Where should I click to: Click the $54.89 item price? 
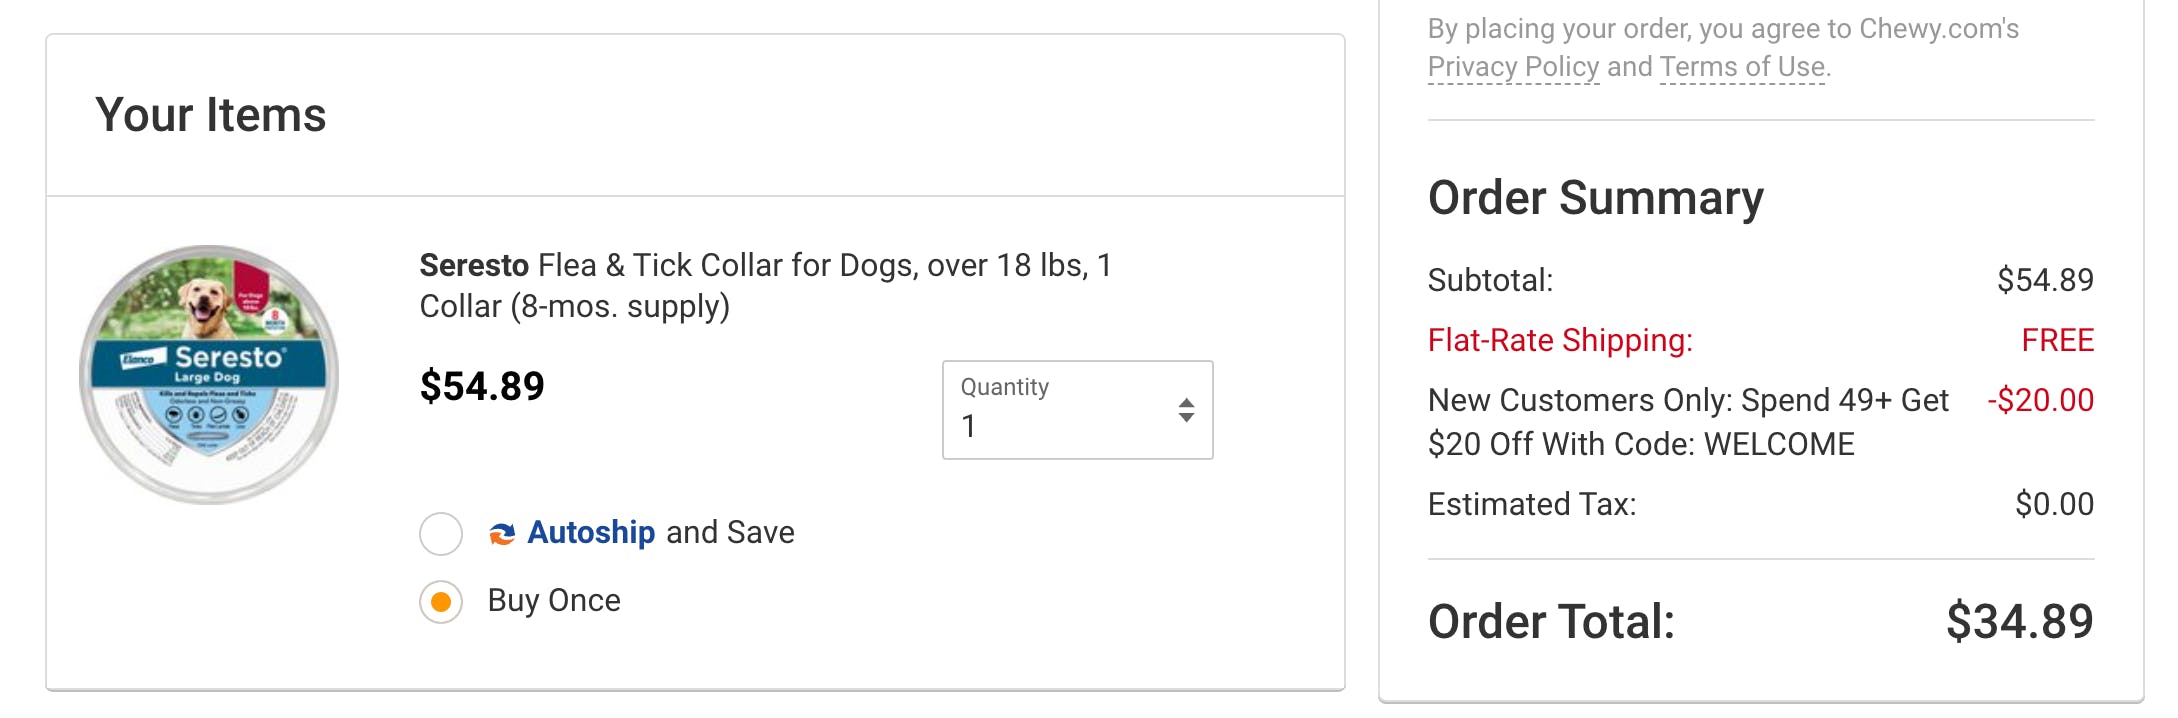[482, 386]
